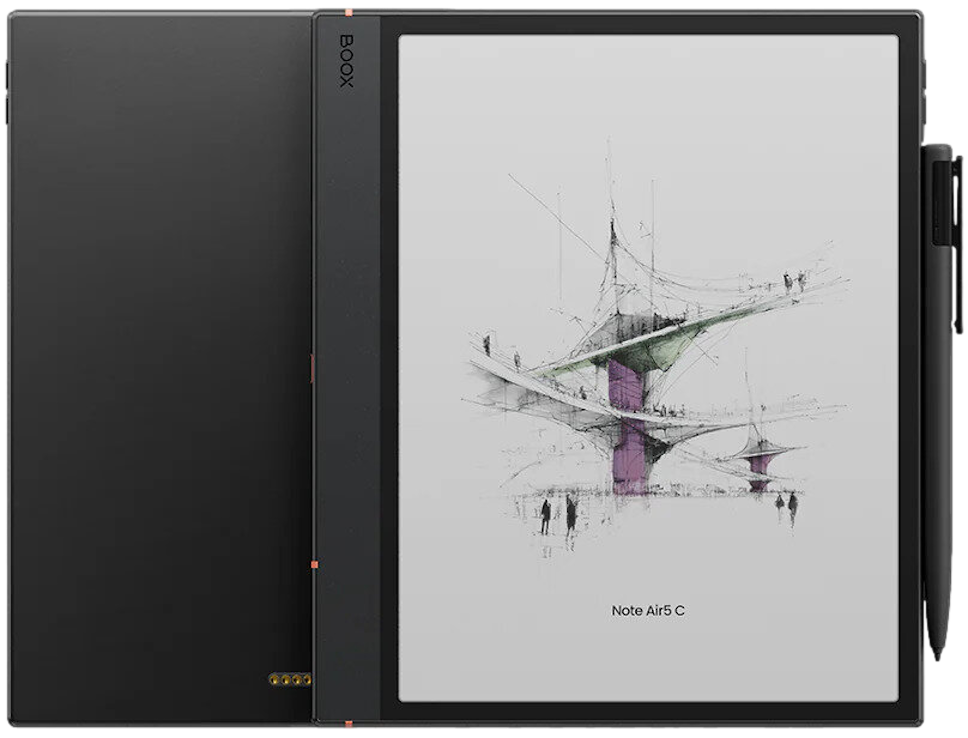This screenshot has width=968, height=738.
Task: Click the orange accent mark at spine top
Action: (x=347, y=13)
